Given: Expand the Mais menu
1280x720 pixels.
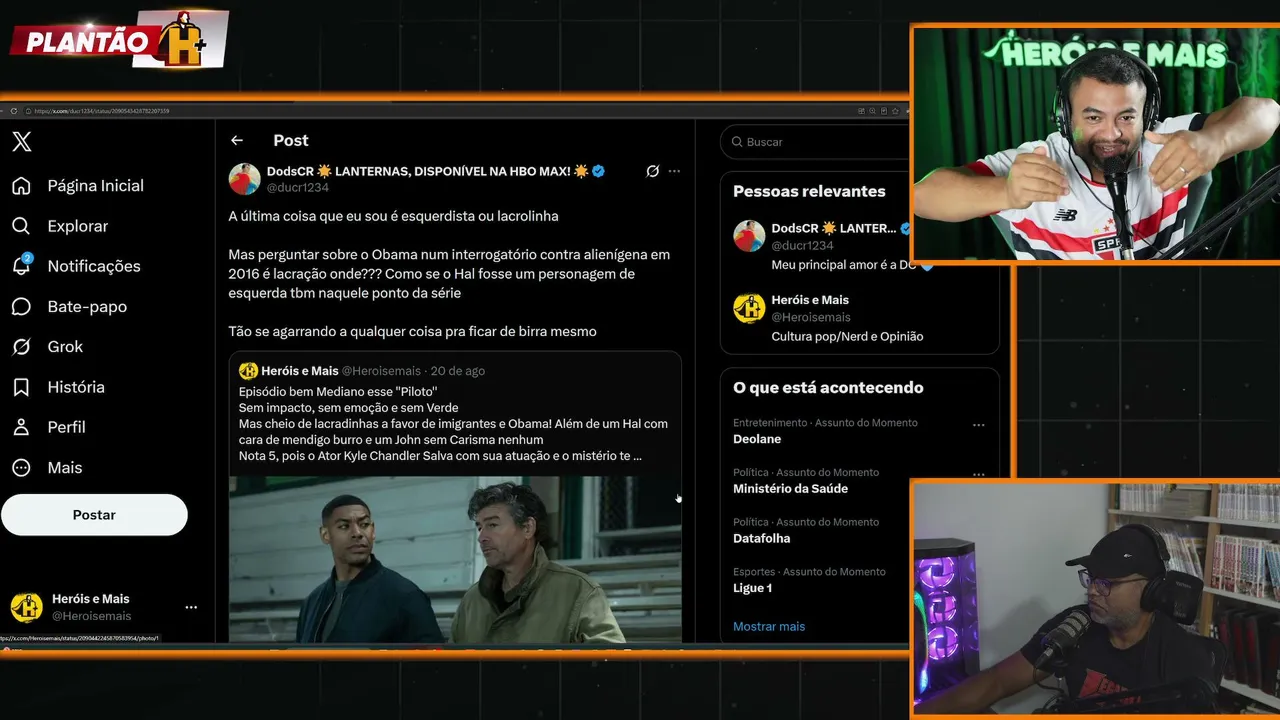Looking at the screenshot, I should click(46, 468).
